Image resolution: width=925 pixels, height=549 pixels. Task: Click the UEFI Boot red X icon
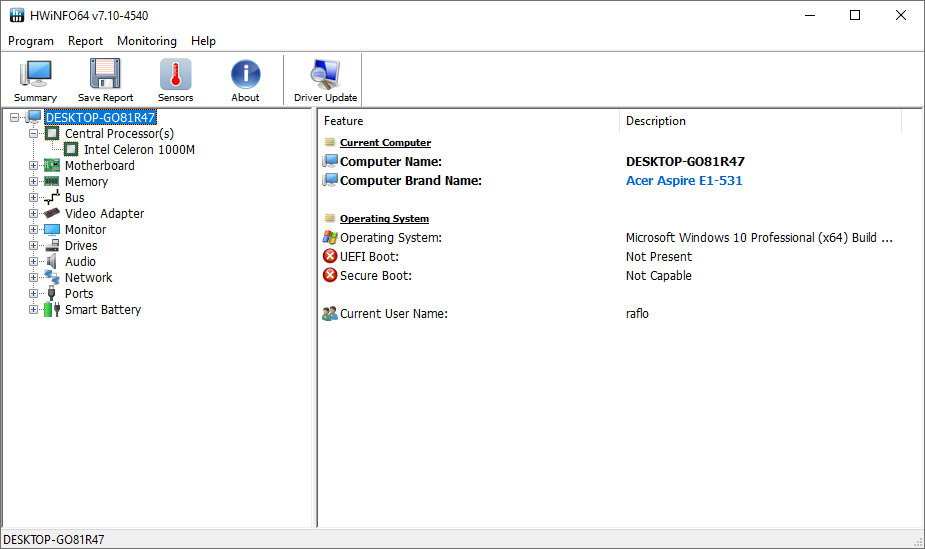click(330, 256)
